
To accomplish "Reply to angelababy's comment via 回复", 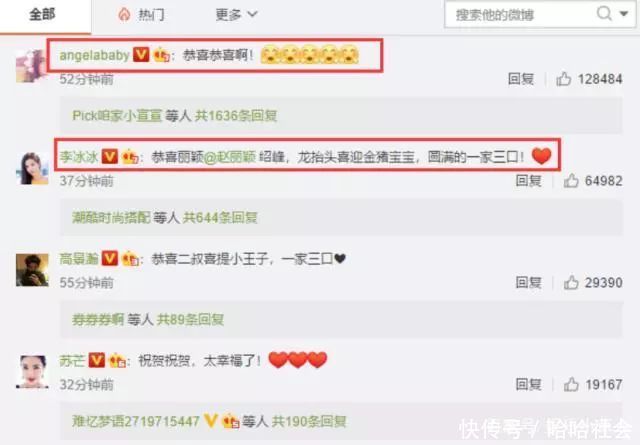I will click(x=521, y=79).
